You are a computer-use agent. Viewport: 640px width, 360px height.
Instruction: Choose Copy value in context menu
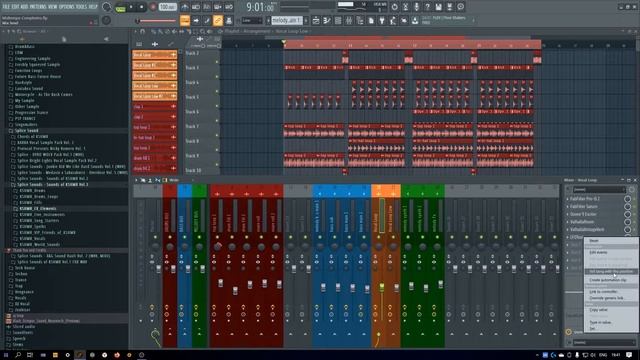[x=599, y=310]
